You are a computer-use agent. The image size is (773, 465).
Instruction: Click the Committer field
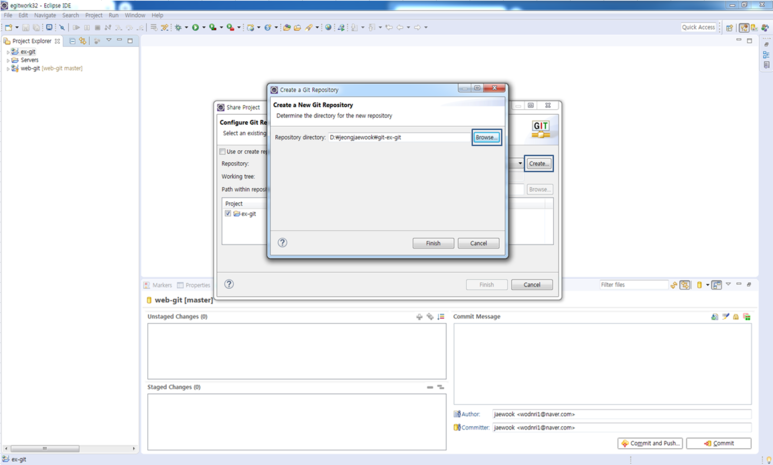(622, 428)
